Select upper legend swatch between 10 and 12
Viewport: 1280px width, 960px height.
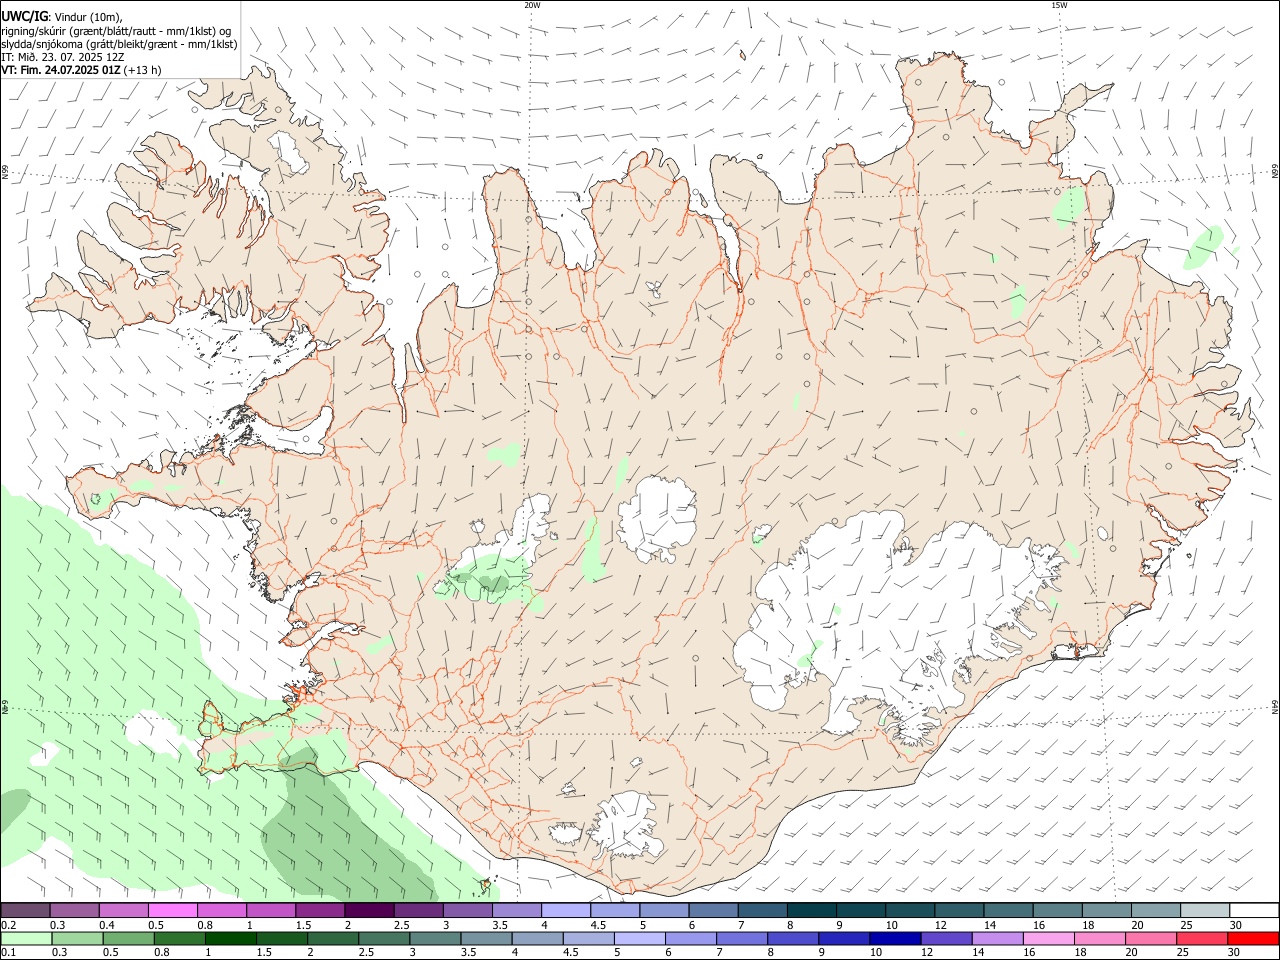click(910, 910)
